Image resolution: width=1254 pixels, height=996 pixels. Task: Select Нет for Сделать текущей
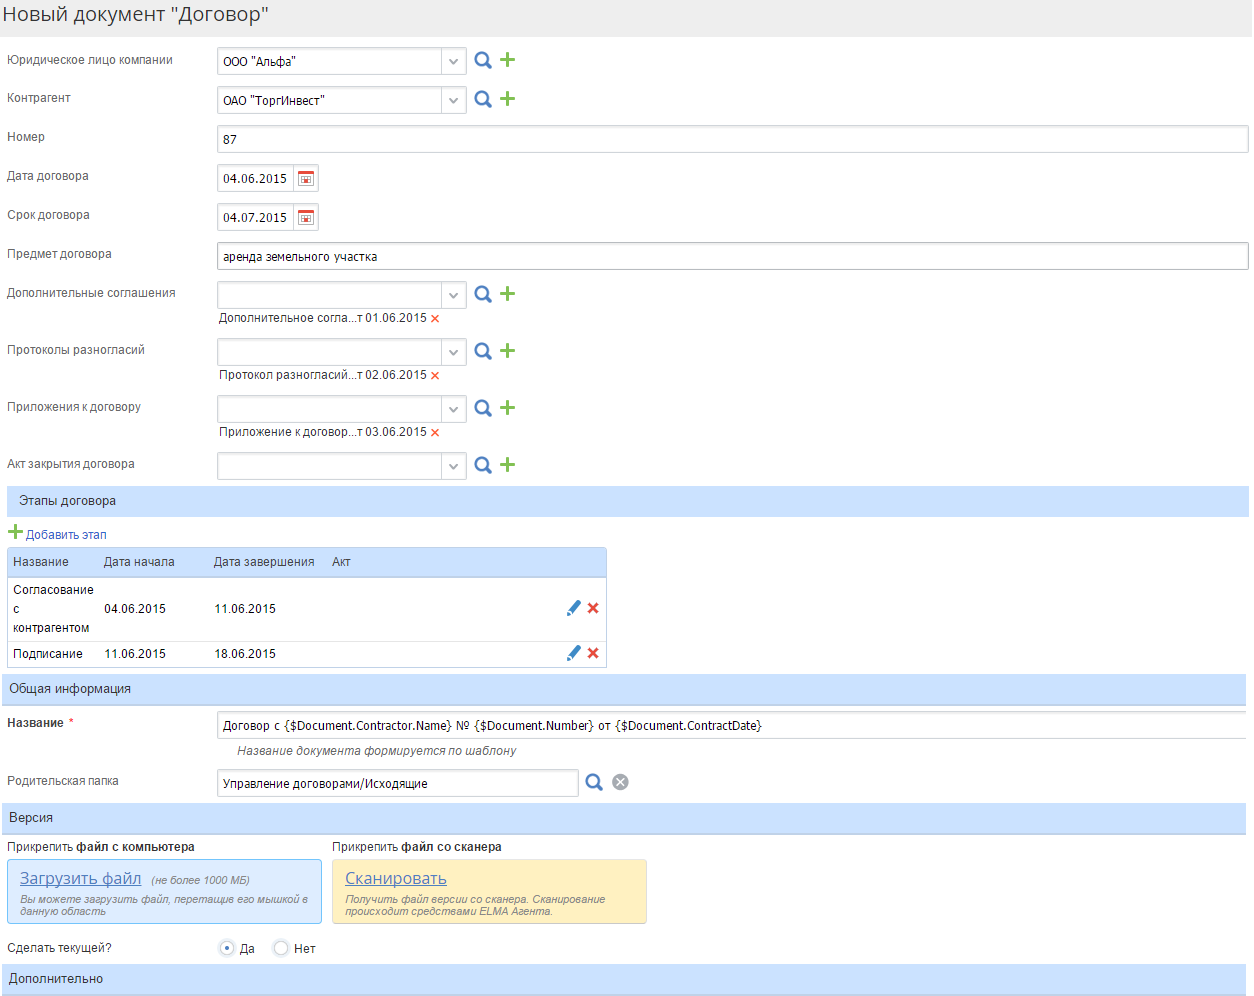281,948
